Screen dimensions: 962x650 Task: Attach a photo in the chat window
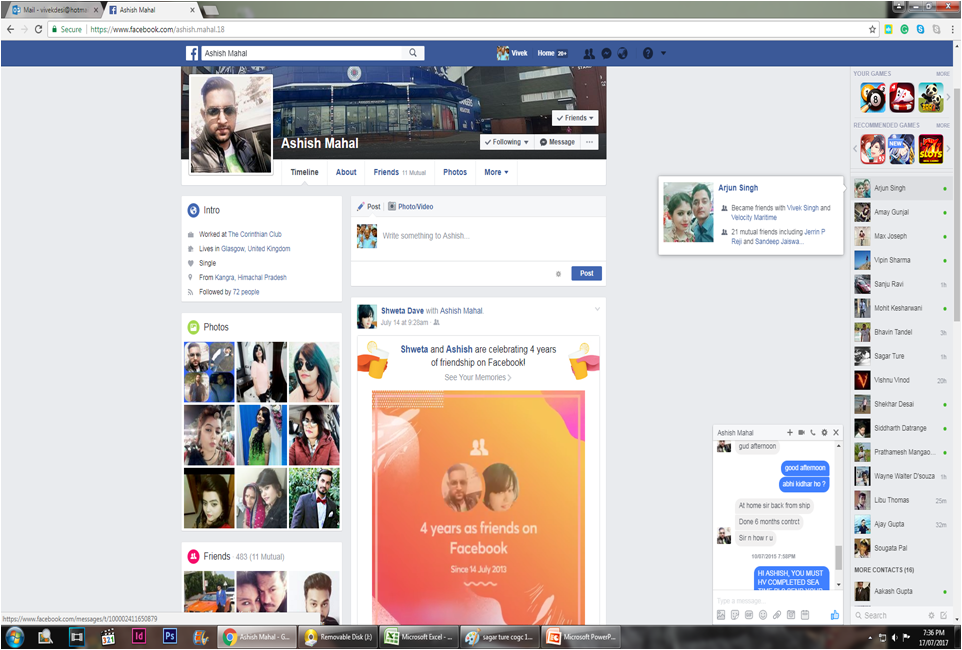[721, 615]
